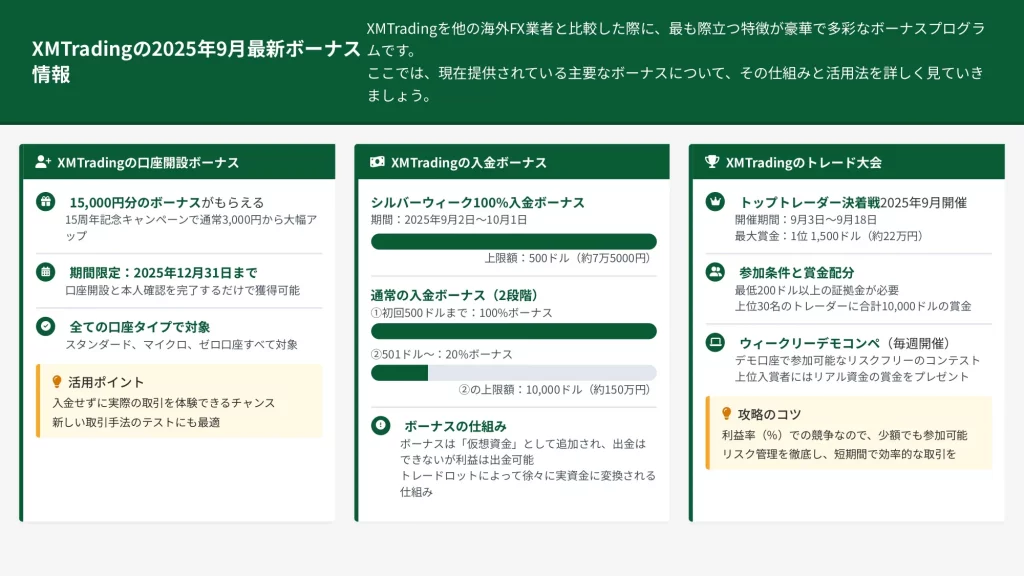This screenshot has height=576, width=1024.
Task: Click the exclamation icon beside ボーナスの仕組み
Action: [380, 426]
